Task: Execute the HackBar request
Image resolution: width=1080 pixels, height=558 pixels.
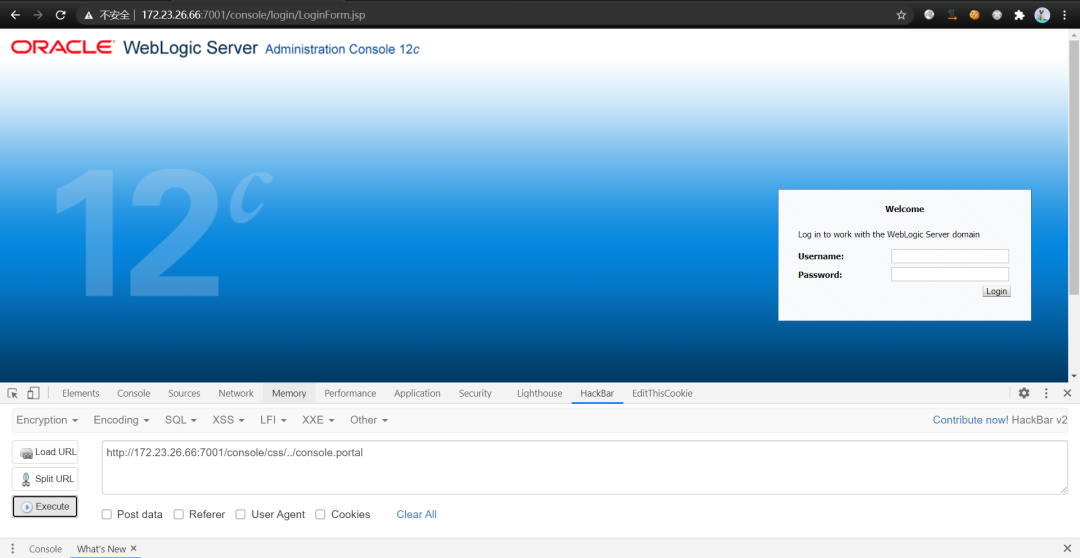Action: coord(45,506)
